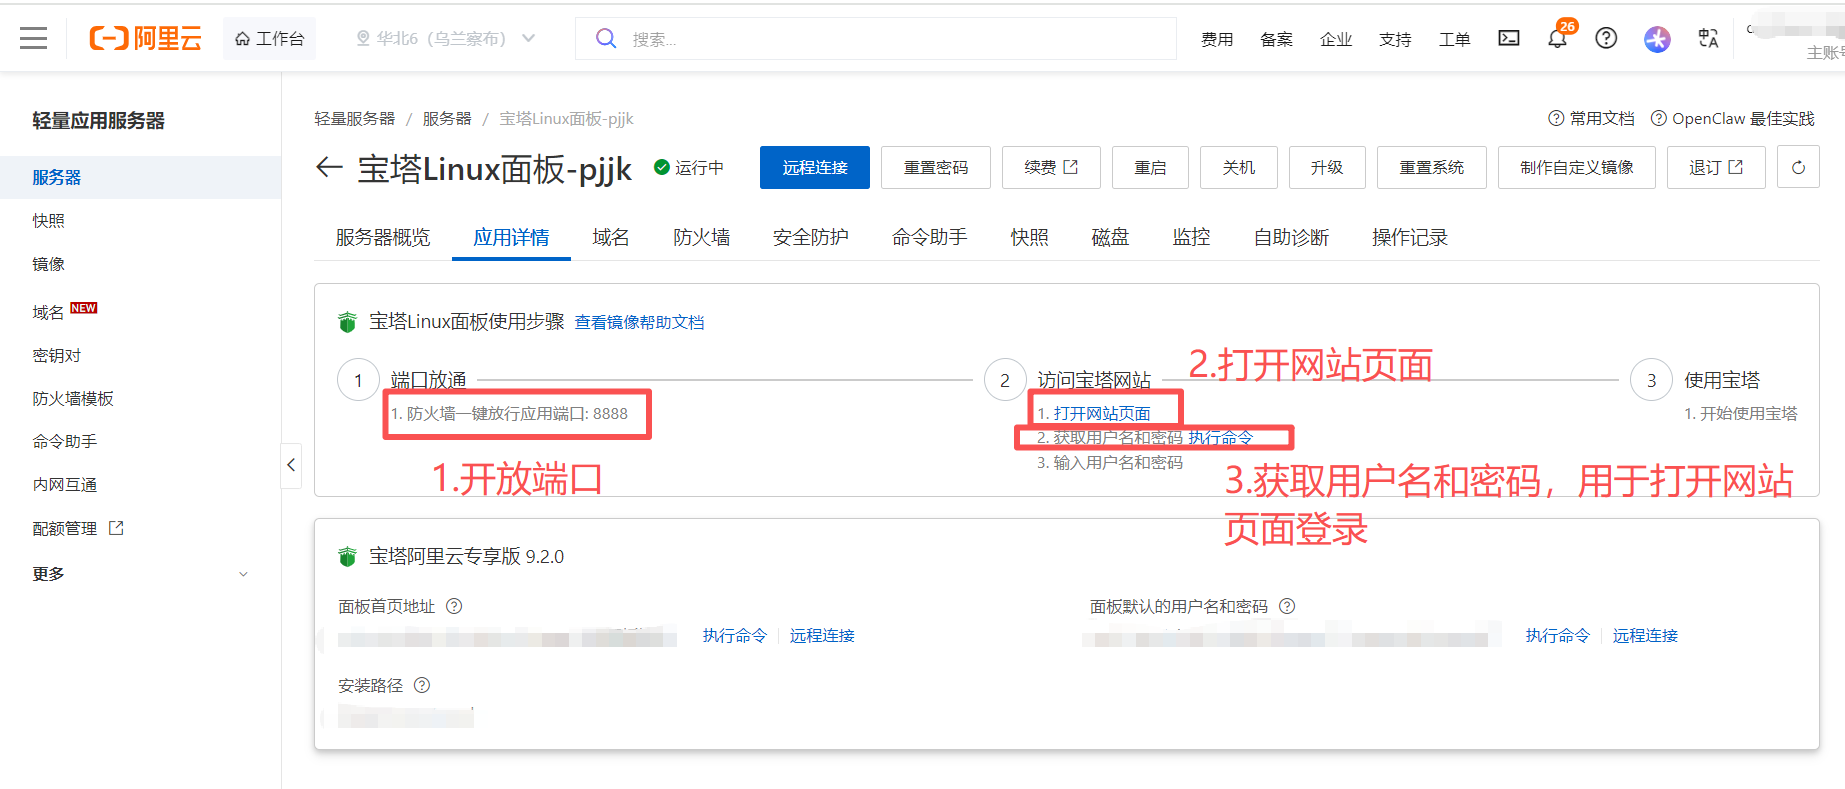Open the help question mark icon

tap(1606, 38)
